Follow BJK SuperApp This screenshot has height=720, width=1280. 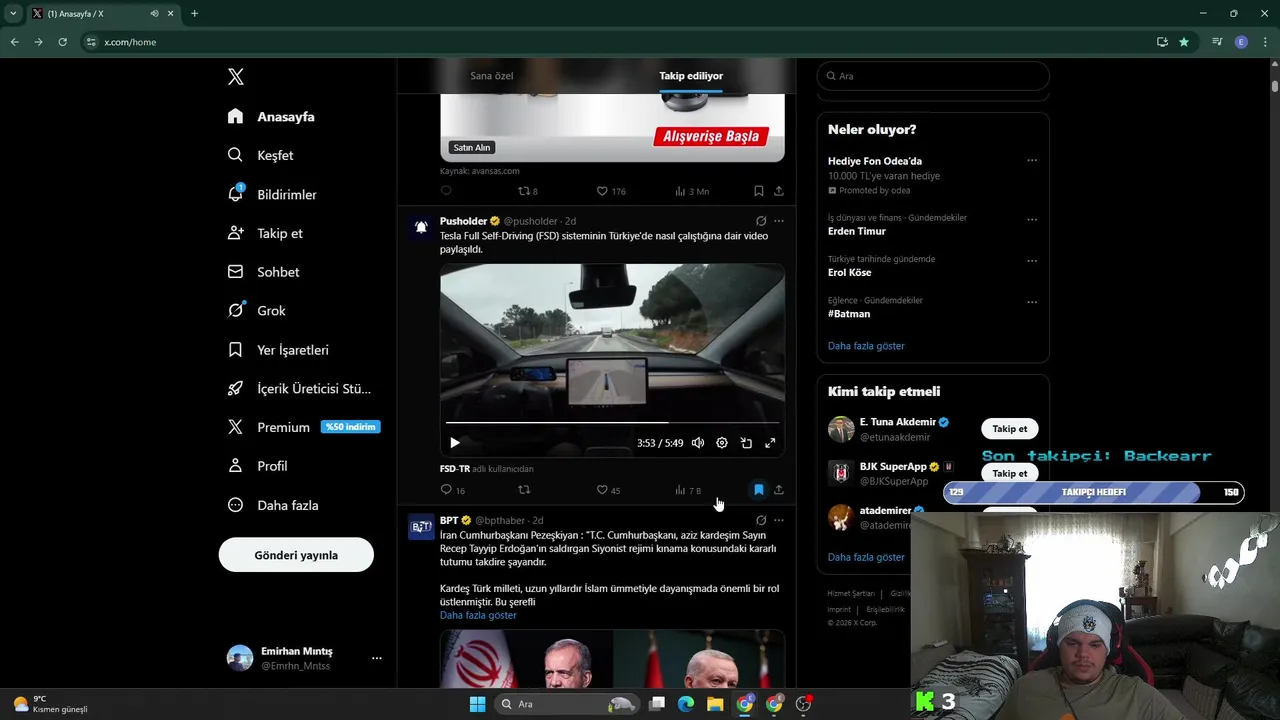point(1010,472)
